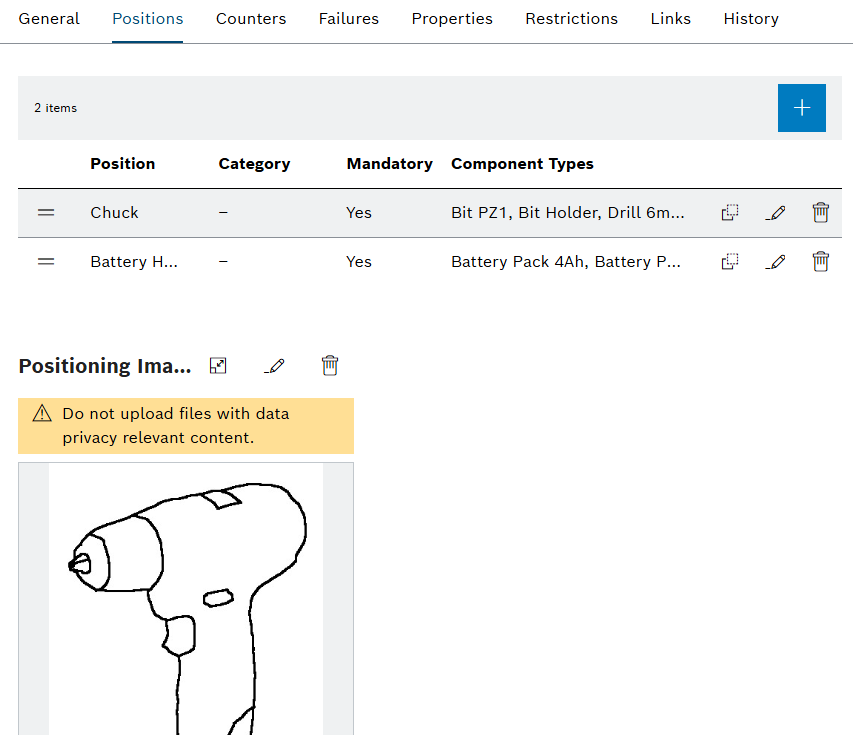The width and height of the screenshot is (853, 735).
Task: Click the Component Types column header
Action: 522,164
